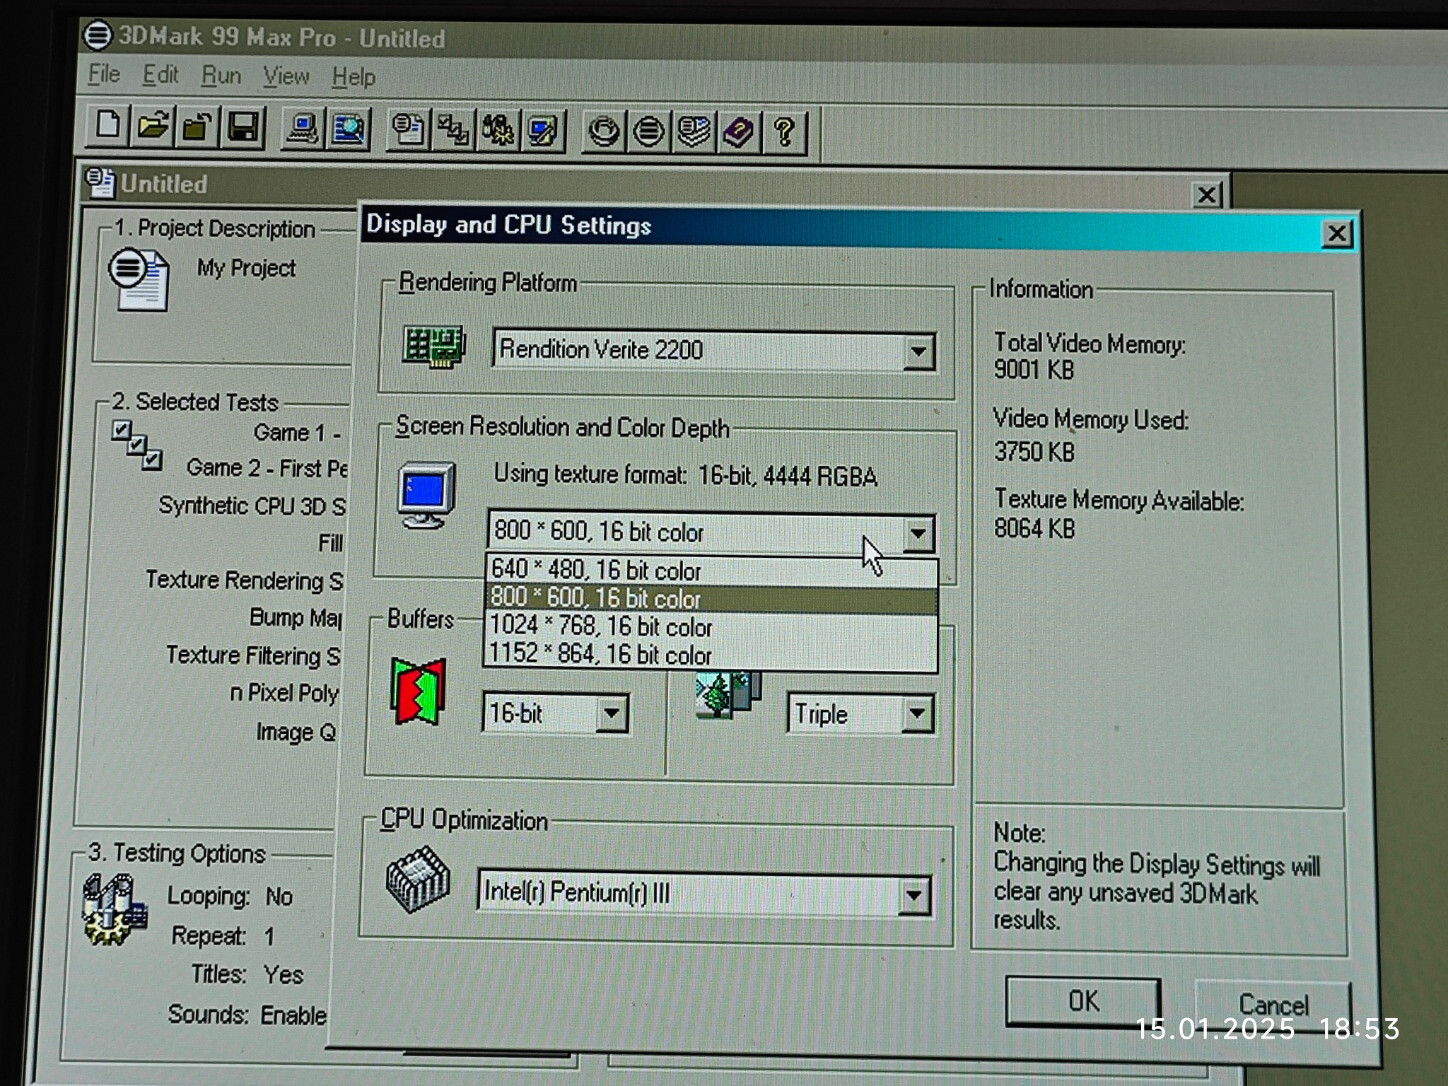Click the Open project folder icon
Image resolution: width=1448 pixels, height=1086 pixels.
[x=152, y=128]
